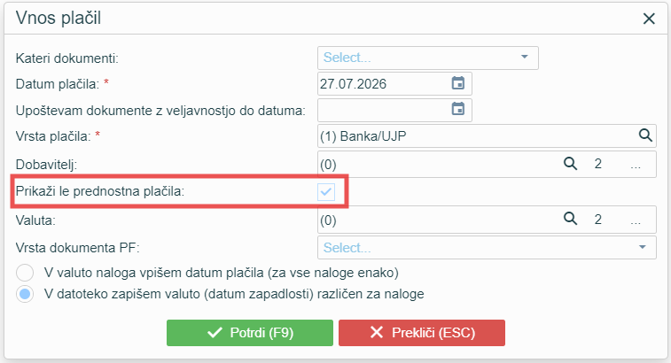This screenshot has width=671, height=363.
Task: Close the Vnos plačil dialog
Action: point(649,18)
